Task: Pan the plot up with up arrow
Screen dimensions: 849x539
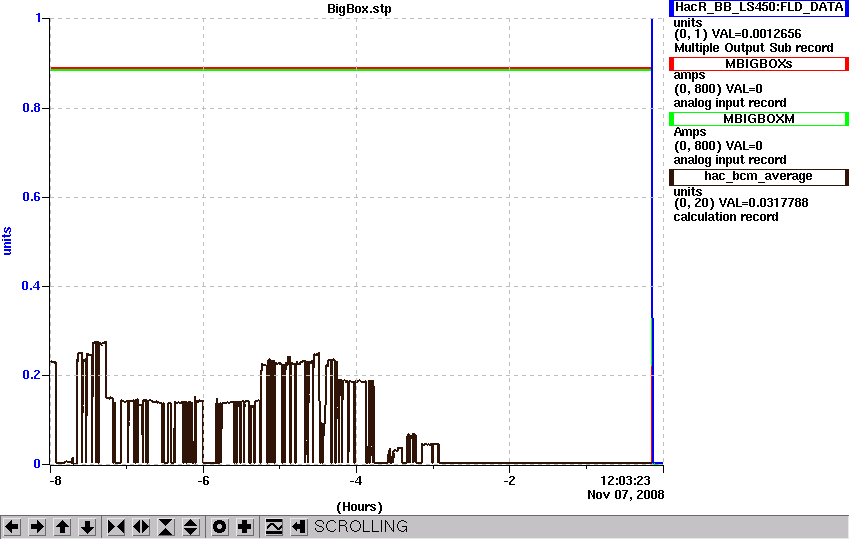Action: (62, 527)
